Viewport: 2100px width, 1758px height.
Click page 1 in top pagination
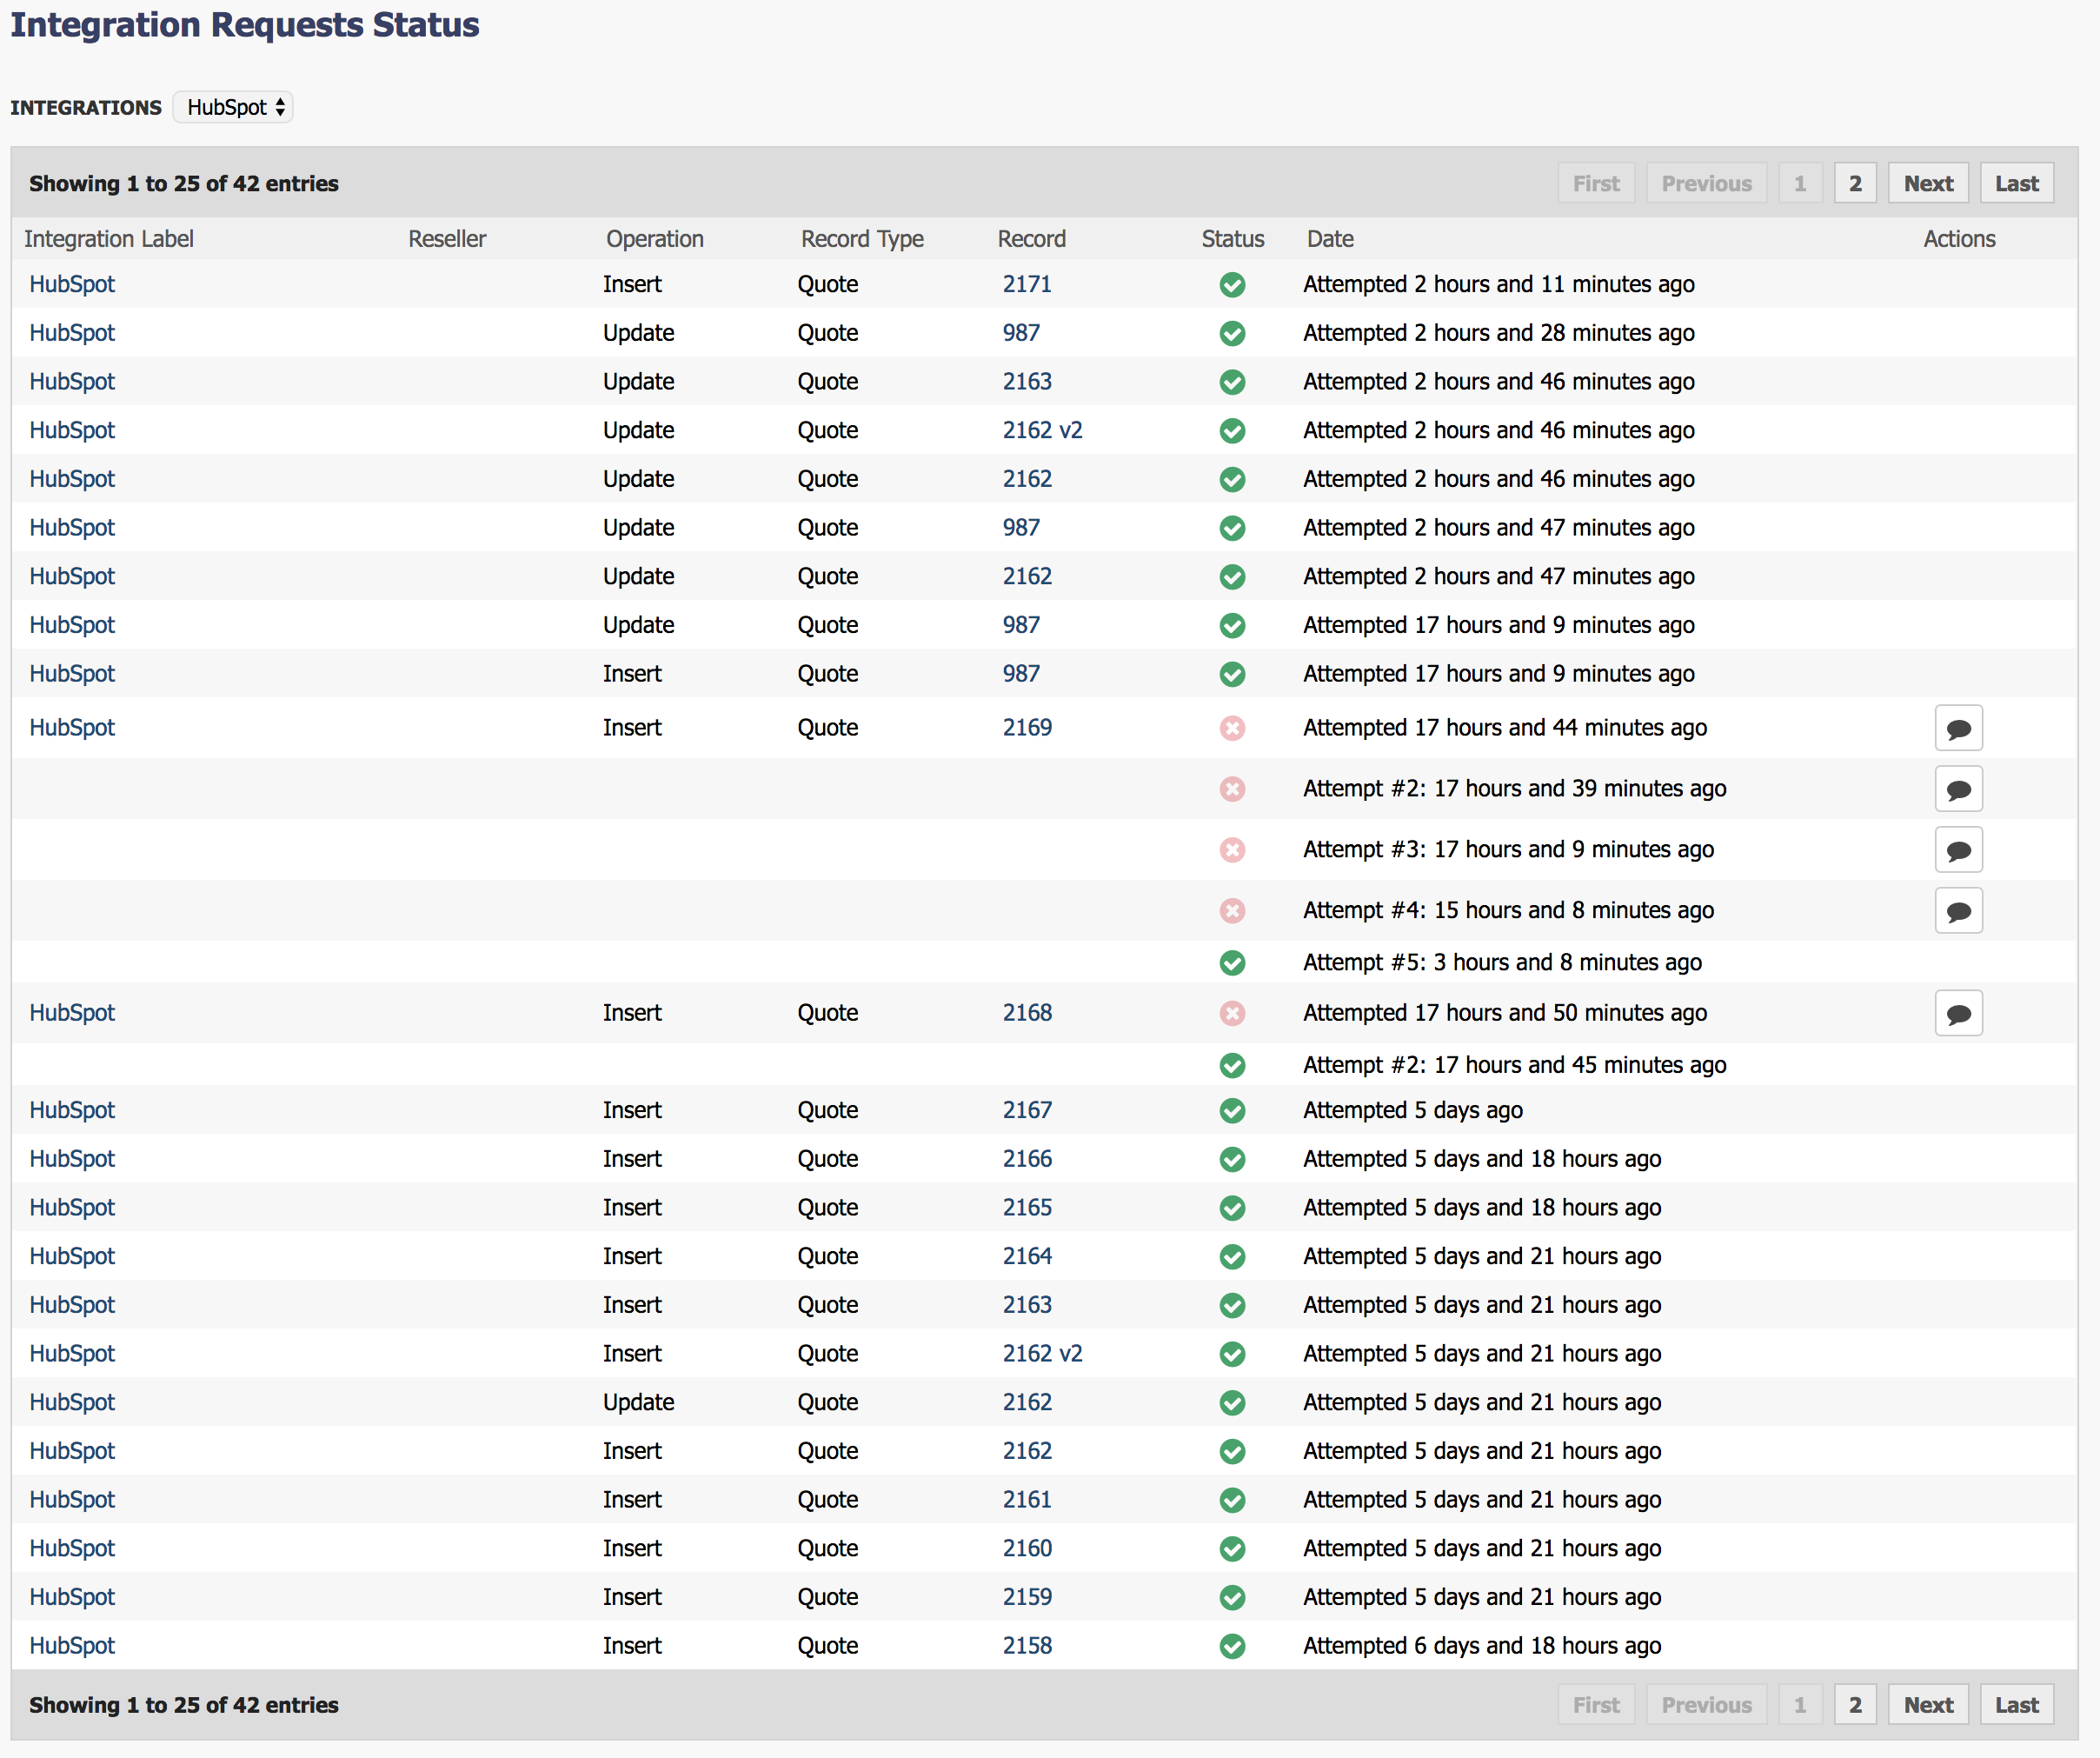(1800, 183)
